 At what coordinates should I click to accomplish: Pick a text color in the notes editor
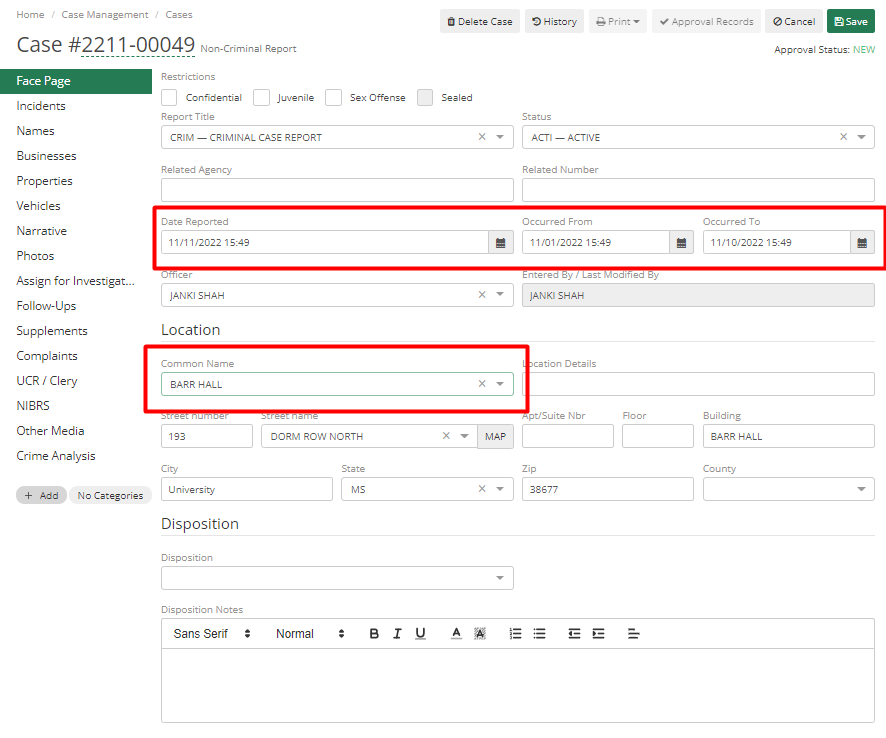coord(454,633)
